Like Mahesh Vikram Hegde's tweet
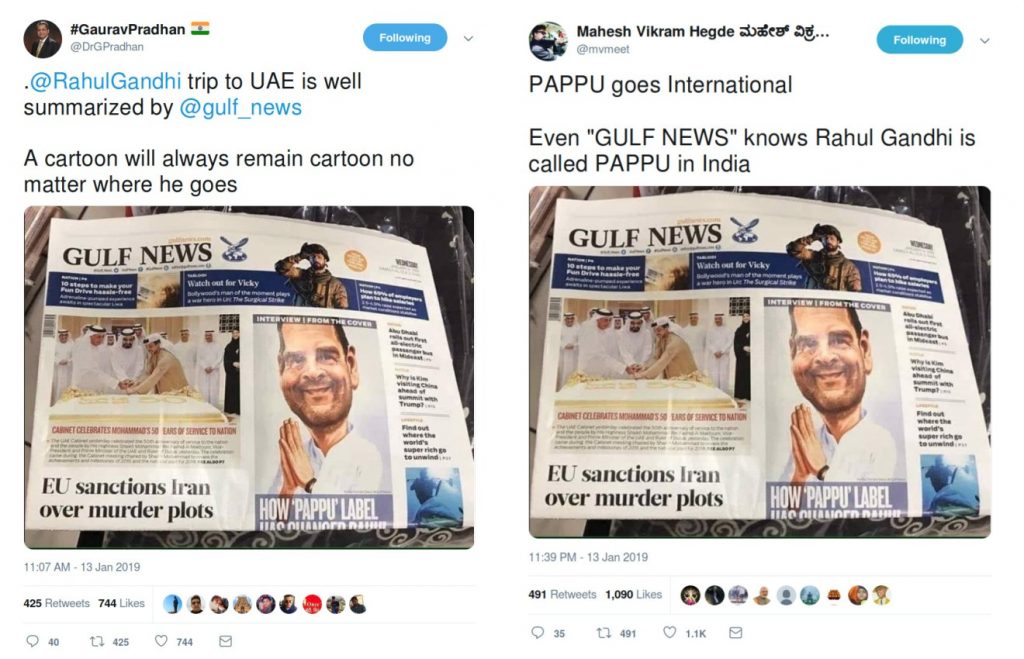Image resolution: width=1024 pixels, height=659 pixels. (x=669, y=632)
